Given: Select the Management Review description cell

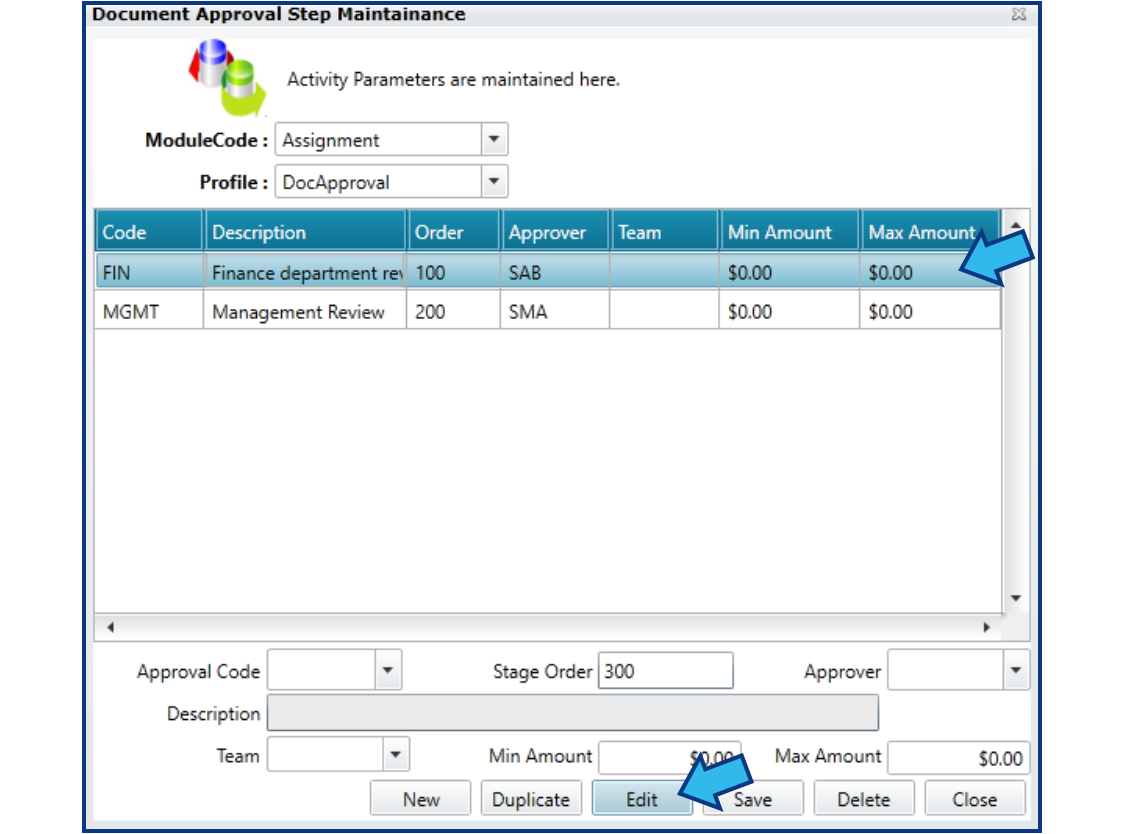Looking at the screenshot, I should pos(306,312).
